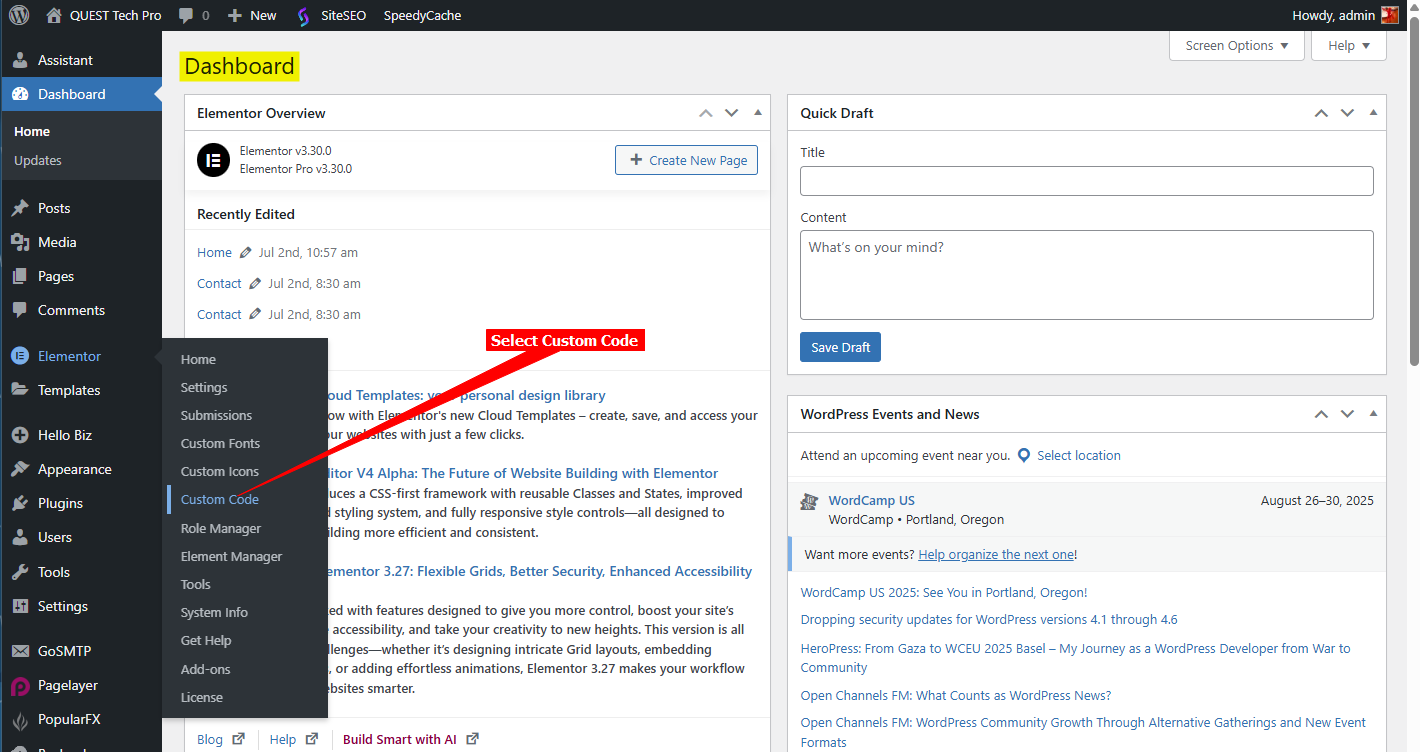This screenshot has width=1420, height=752.
Task: Click the Settings sliders icon in sidebar
Action: [x=20, y=606]
